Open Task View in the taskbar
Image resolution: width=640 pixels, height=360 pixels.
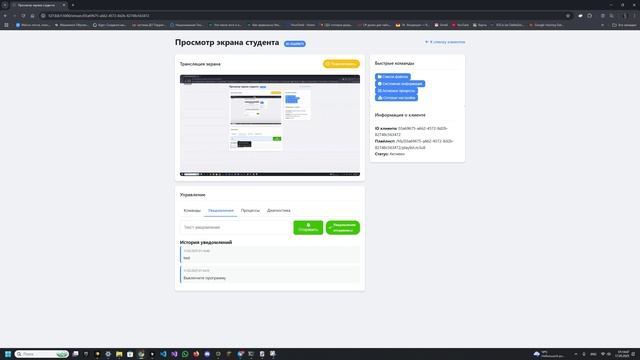76,354
